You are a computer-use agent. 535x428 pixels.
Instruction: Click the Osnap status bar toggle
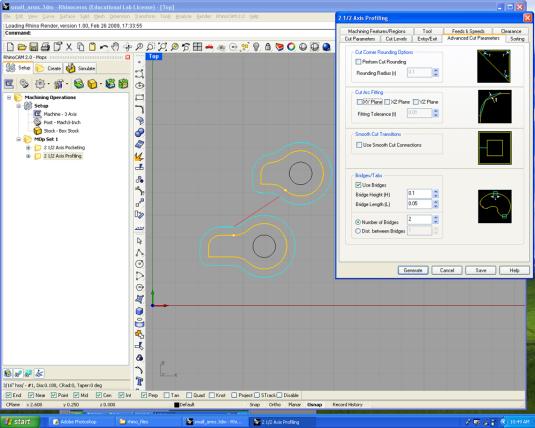[314, 405]
